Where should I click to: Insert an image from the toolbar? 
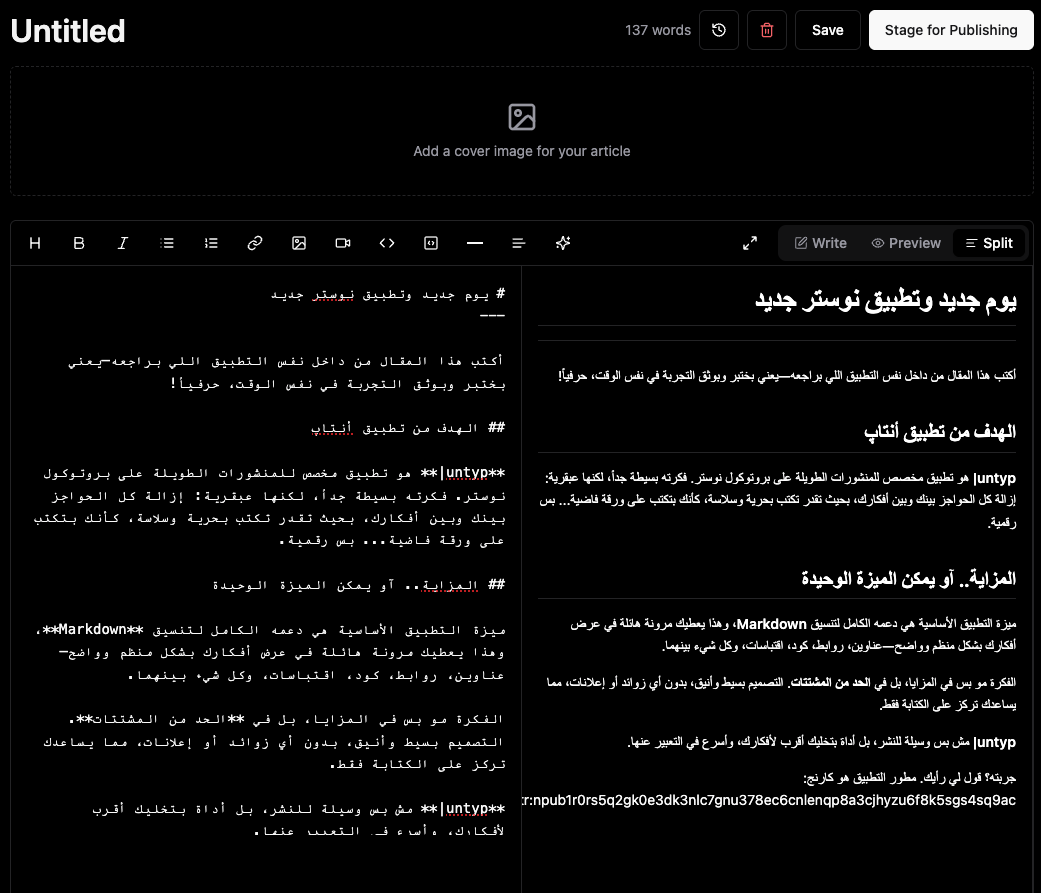(299, 243)
